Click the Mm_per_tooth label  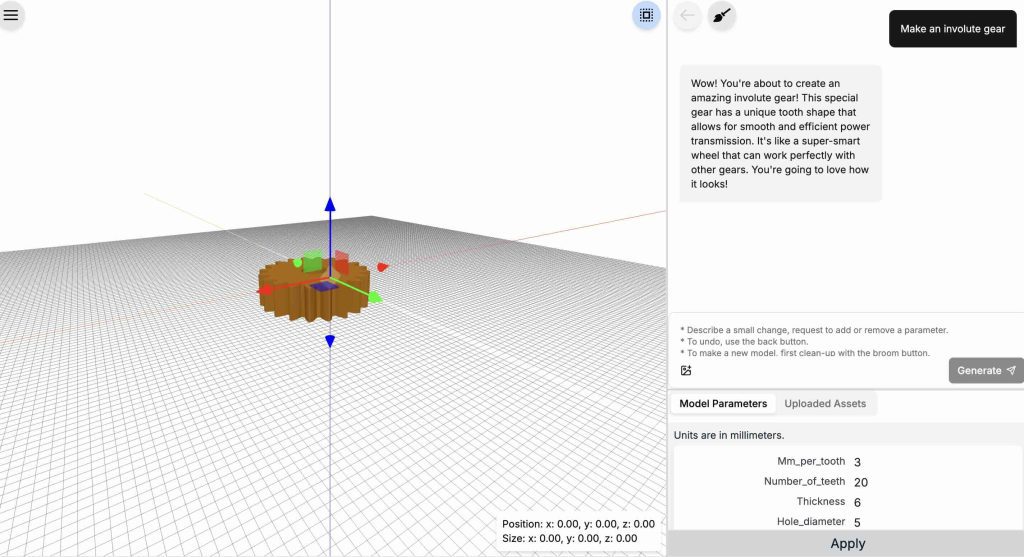(810, 461)
